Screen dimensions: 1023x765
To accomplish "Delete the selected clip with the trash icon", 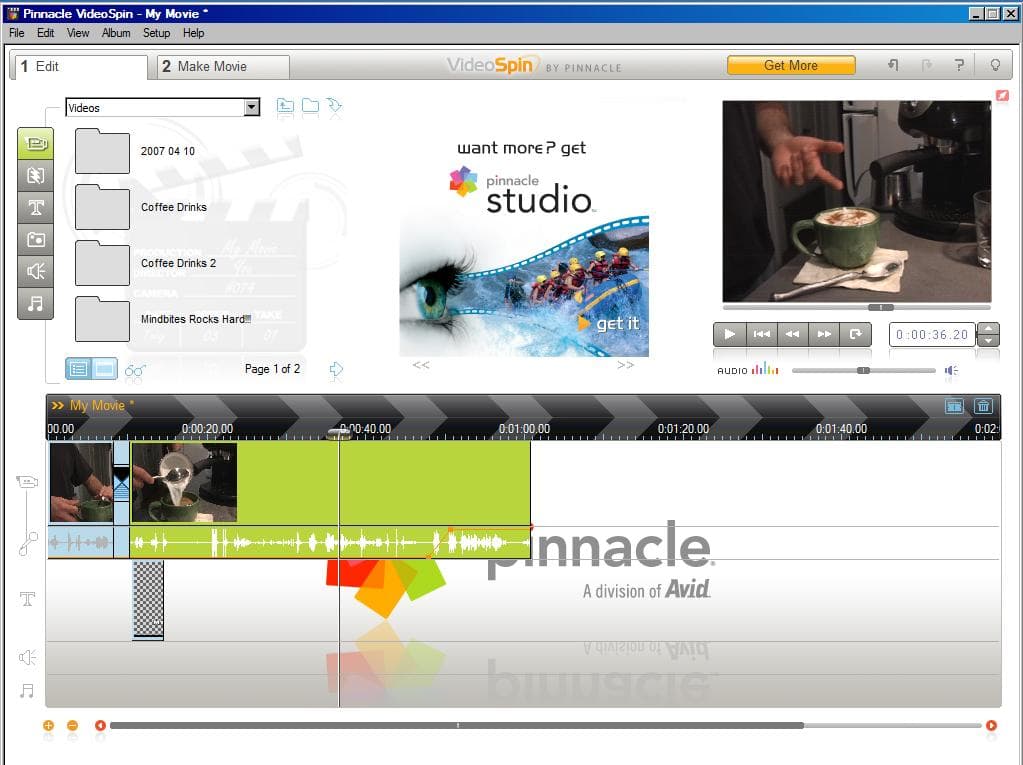I will pyautogui.click(x=983, y=406).
